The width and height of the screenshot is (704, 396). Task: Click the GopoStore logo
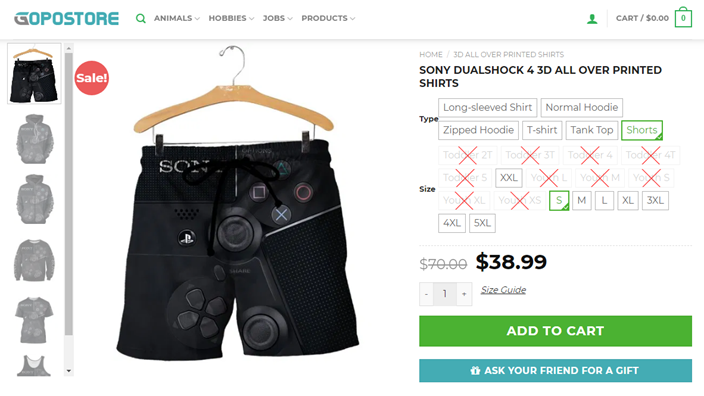coord(66,18)
